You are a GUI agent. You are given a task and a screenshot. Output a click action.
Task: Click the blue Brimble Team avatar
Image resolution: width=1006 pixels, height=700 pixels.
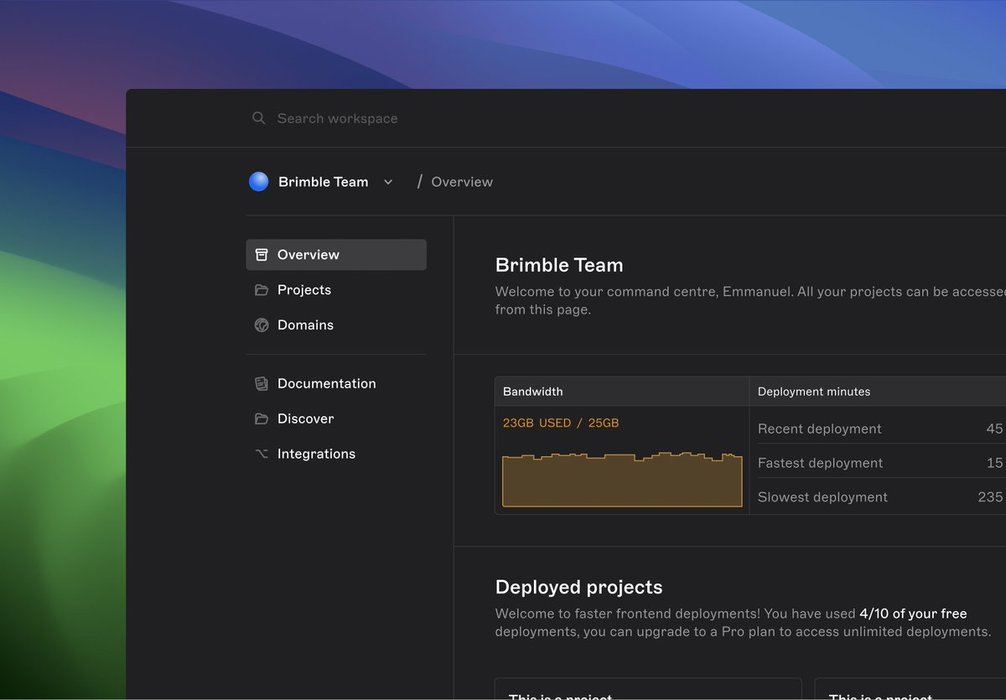(259, 182)
